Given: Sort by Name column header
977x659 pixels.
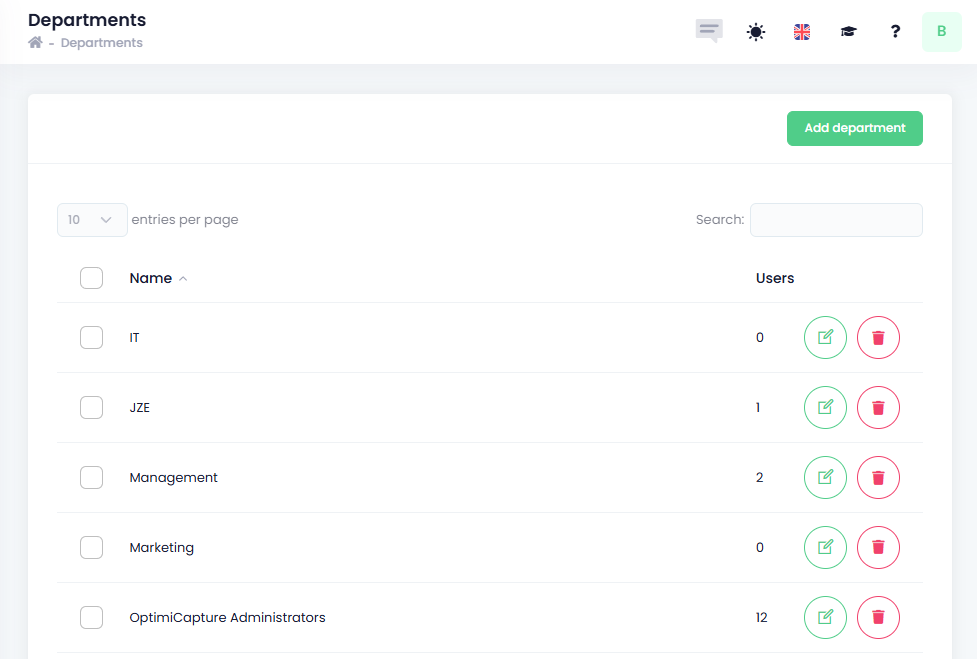Looking at the screenshot, I should tap(151, 278).
